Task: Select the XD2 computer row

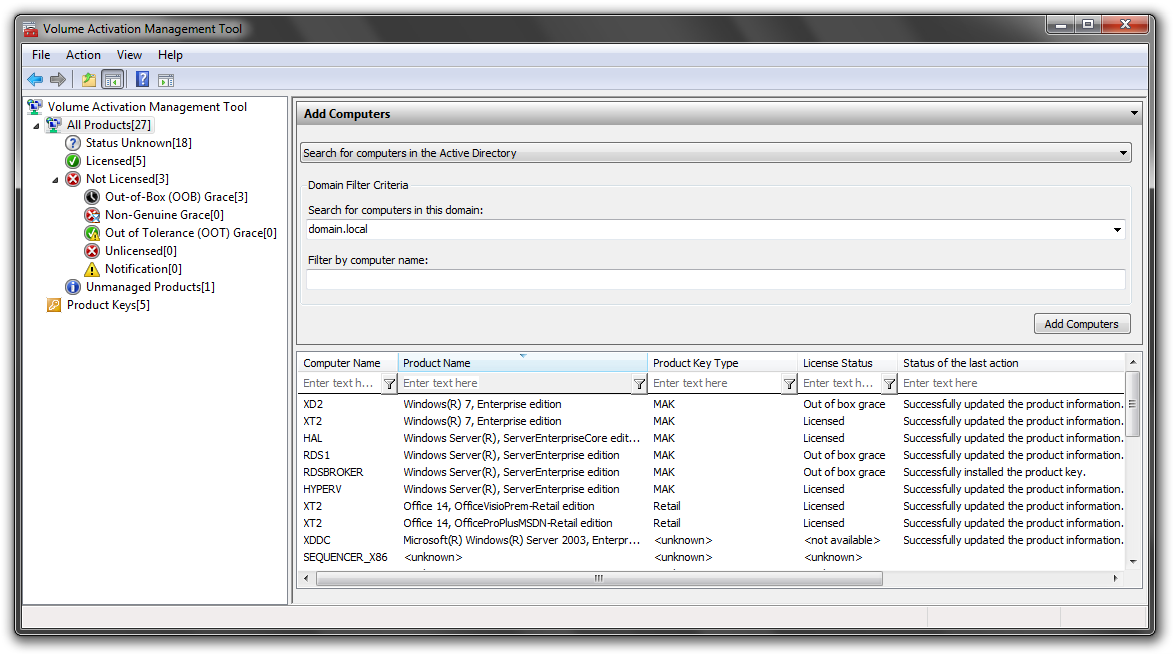Action: 711,404
